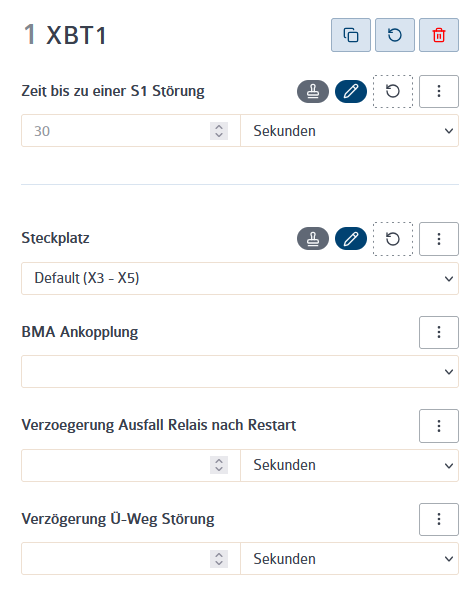Focus the Verzögerung Ü-Weg Störung number field
The width and height of the screenshot is (475, 593).
pyautogui.click(x=131, y=559)
